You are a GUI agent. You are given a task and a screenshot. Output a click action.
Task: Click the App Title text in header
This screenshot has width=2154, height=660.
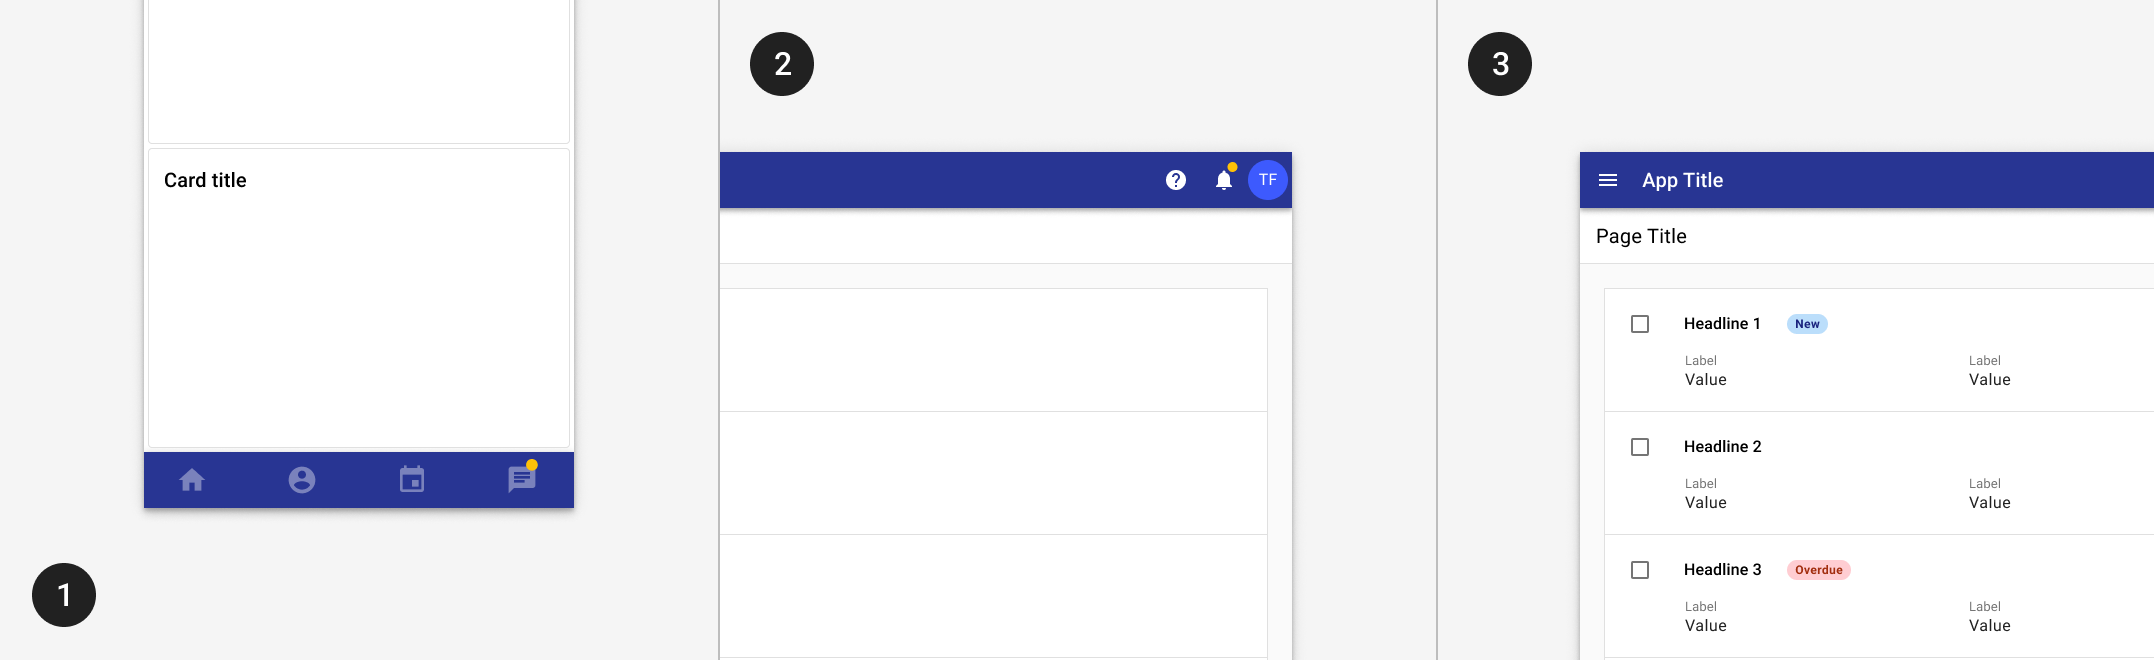click(1683, 180)
